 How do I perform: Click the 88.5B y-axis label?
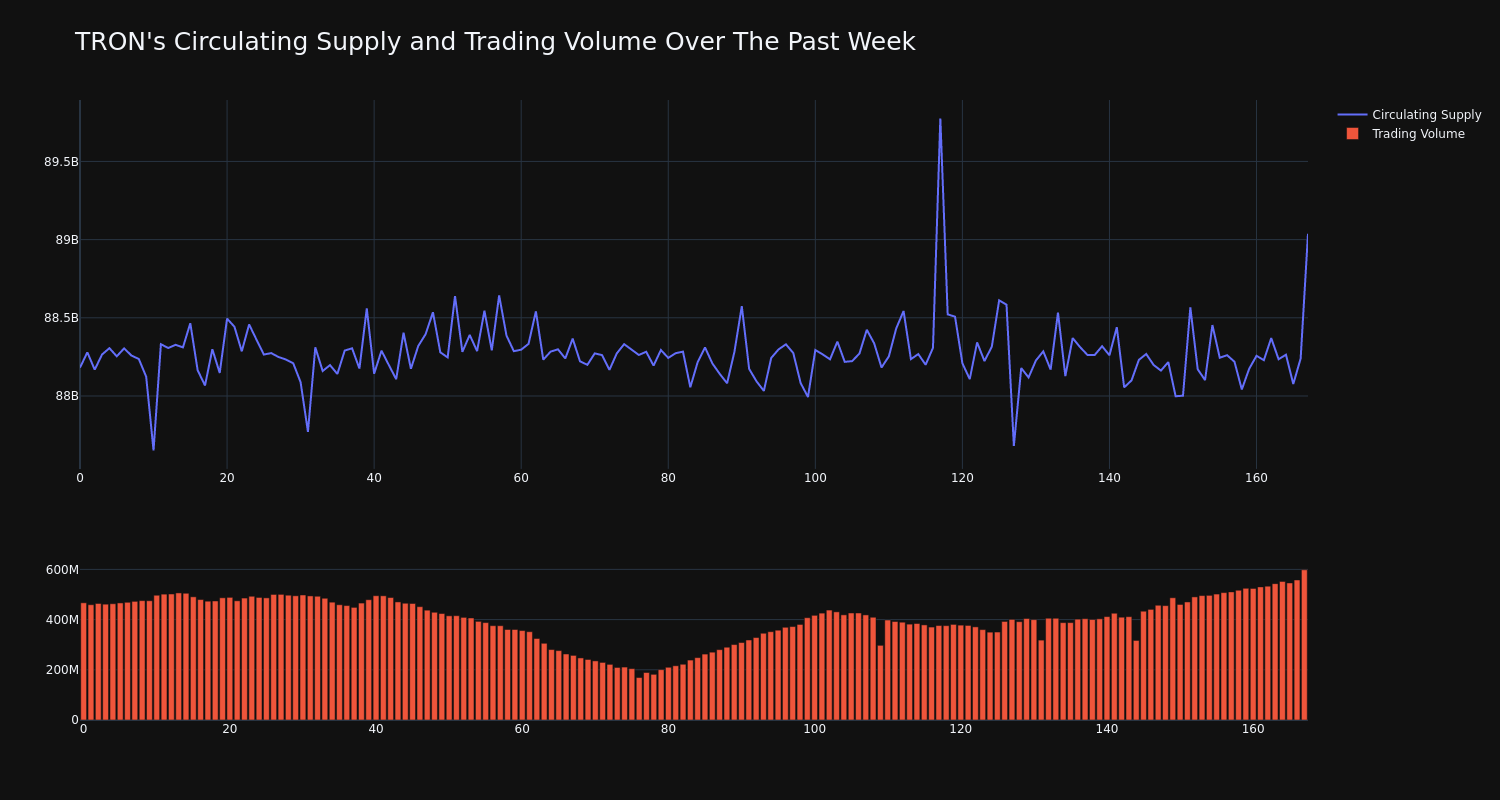tap(61, 318)
